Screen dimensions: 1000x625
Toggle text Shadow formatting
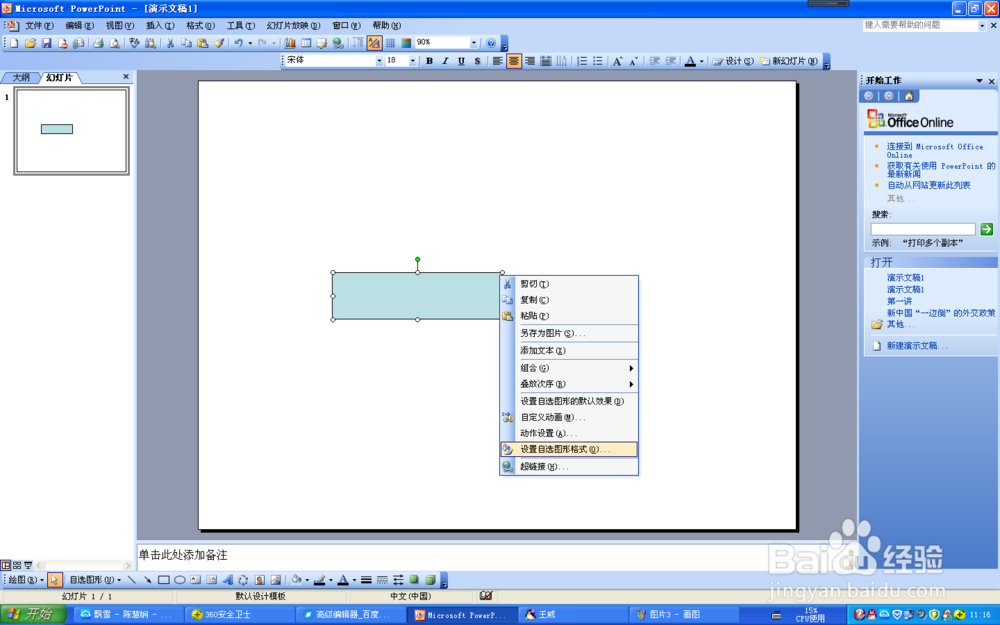click(x=477, y=61)
